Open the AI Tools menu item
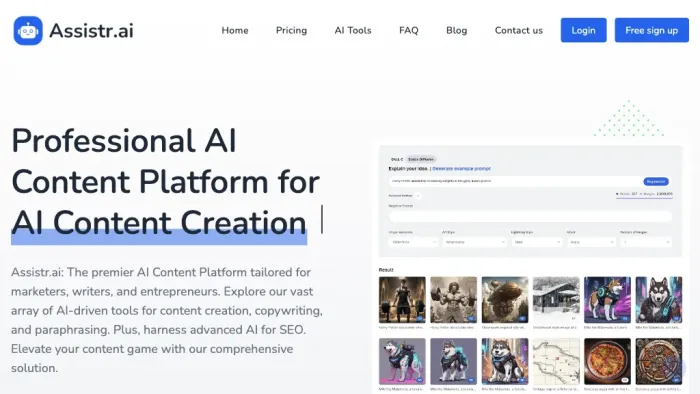Viewport: 700px width, 394px height. click(x=353, y=30)
